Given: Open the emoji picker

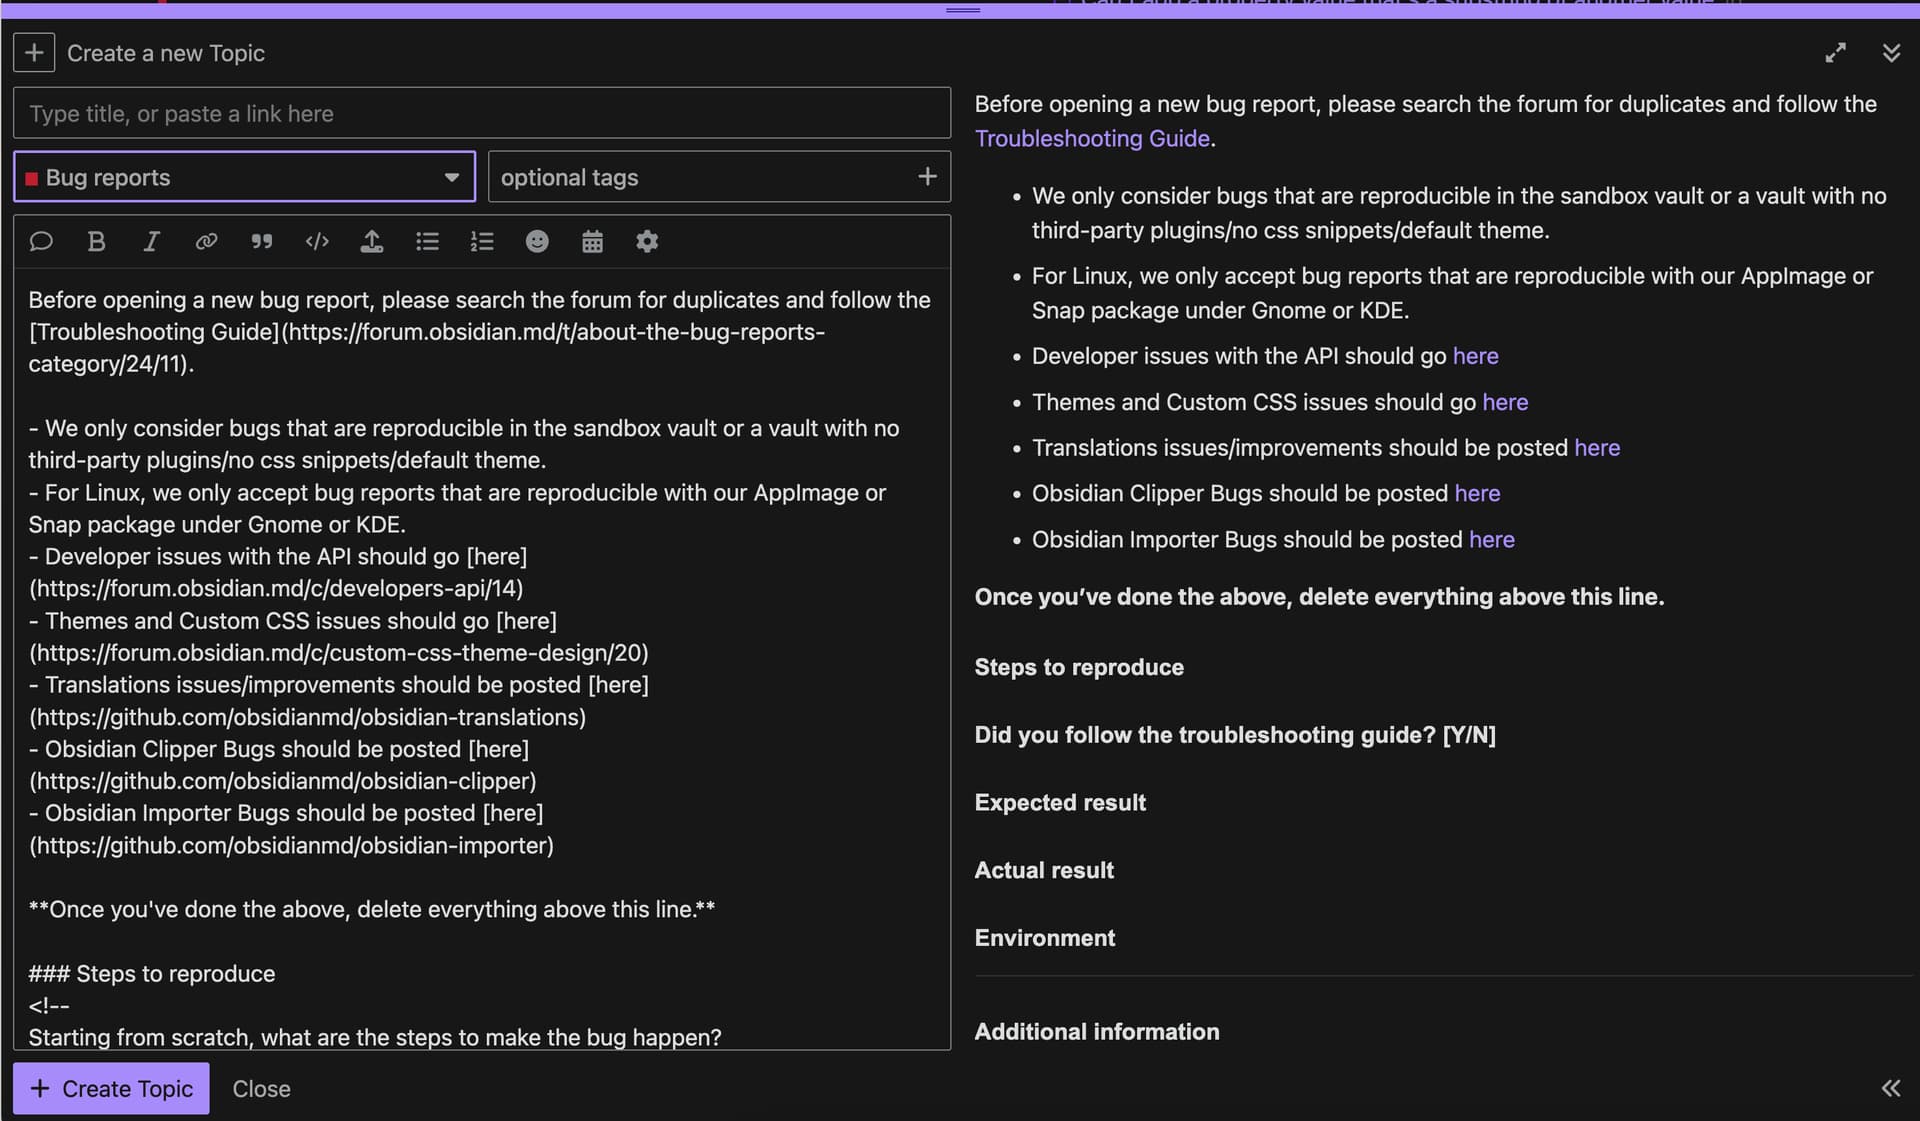Looking at the screenshot, I should pos(537,241).
